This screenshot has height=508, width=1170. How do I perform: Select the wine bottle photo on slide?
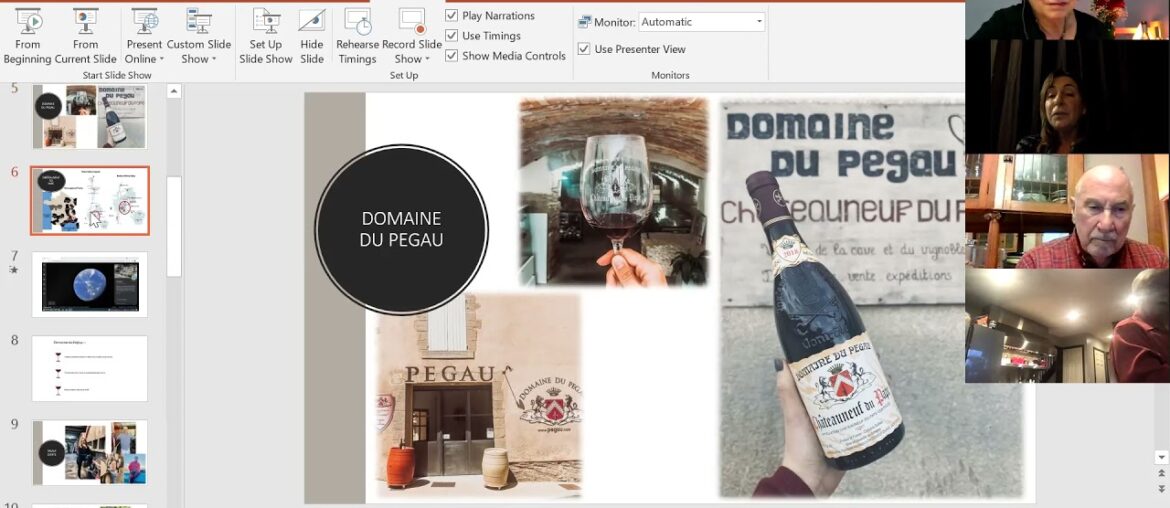coord(842,298)
